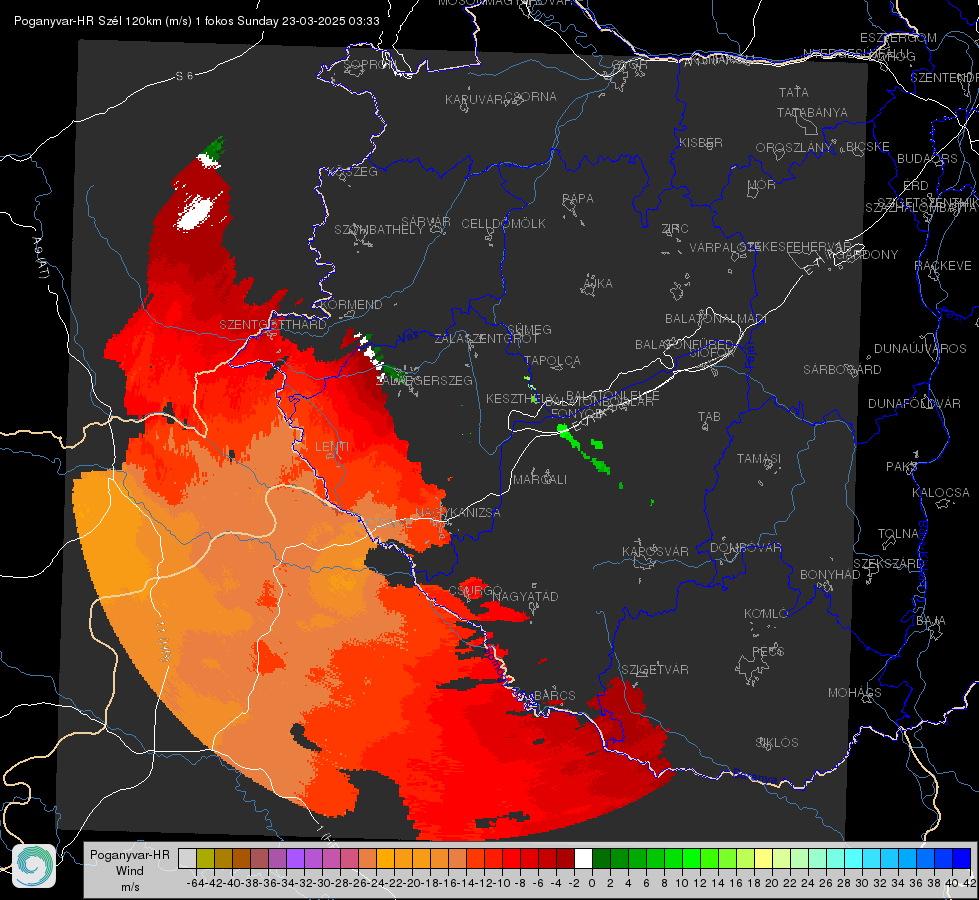The width and height of the screenshot is (979, 900).
Task: Click the 'KORMEND' city label
Action: (x=351, y=304)
